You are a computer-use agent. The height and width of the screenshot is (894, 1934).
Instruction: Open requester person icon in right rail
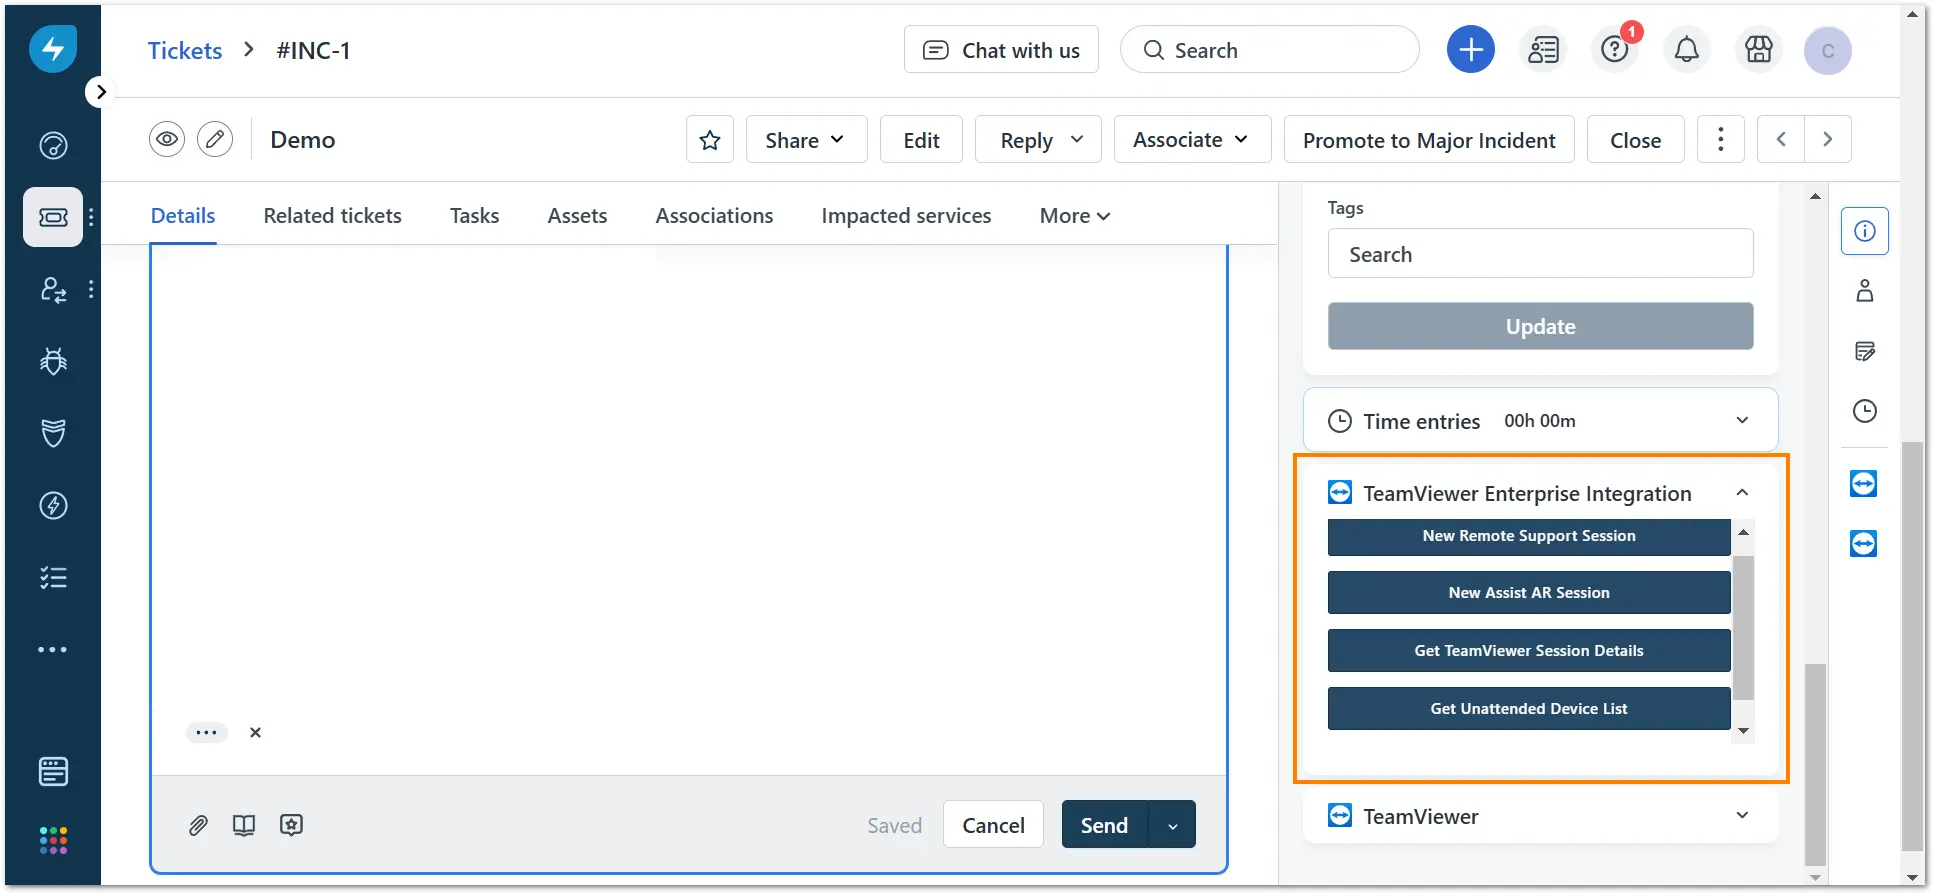(x=1865, y=291)
